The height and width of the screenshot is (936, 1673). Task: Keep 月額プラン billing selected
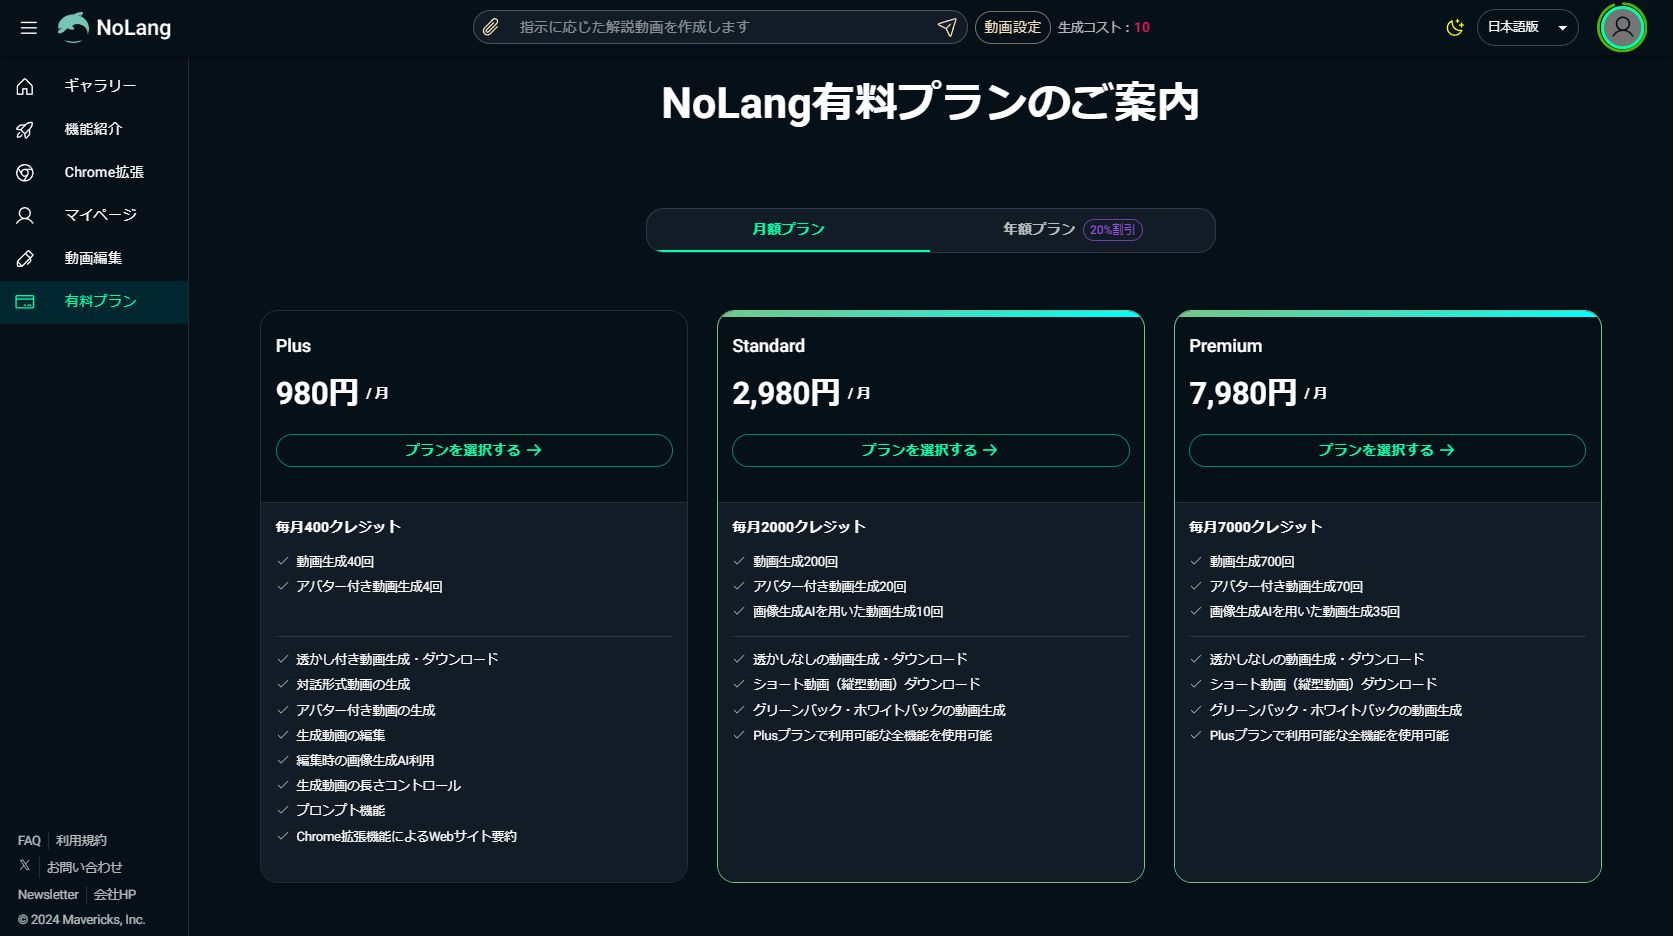click(x=789, y=229)
